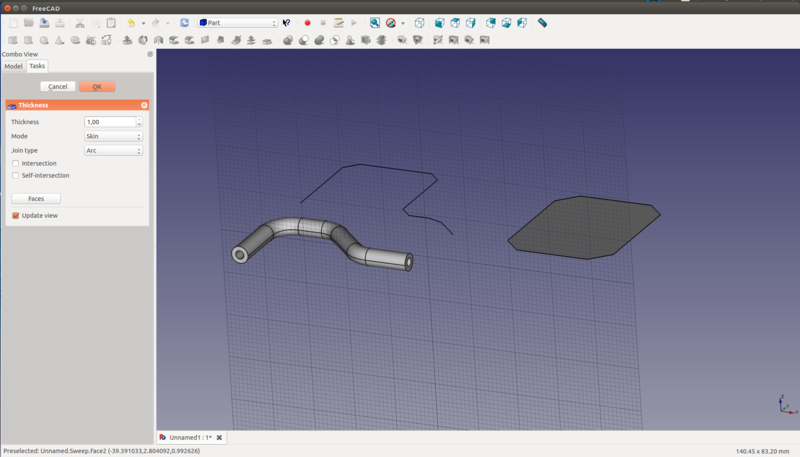
Task: Click the Refresh icon in the toolbar
Action: pyautogui.click(x=184, y=22)
